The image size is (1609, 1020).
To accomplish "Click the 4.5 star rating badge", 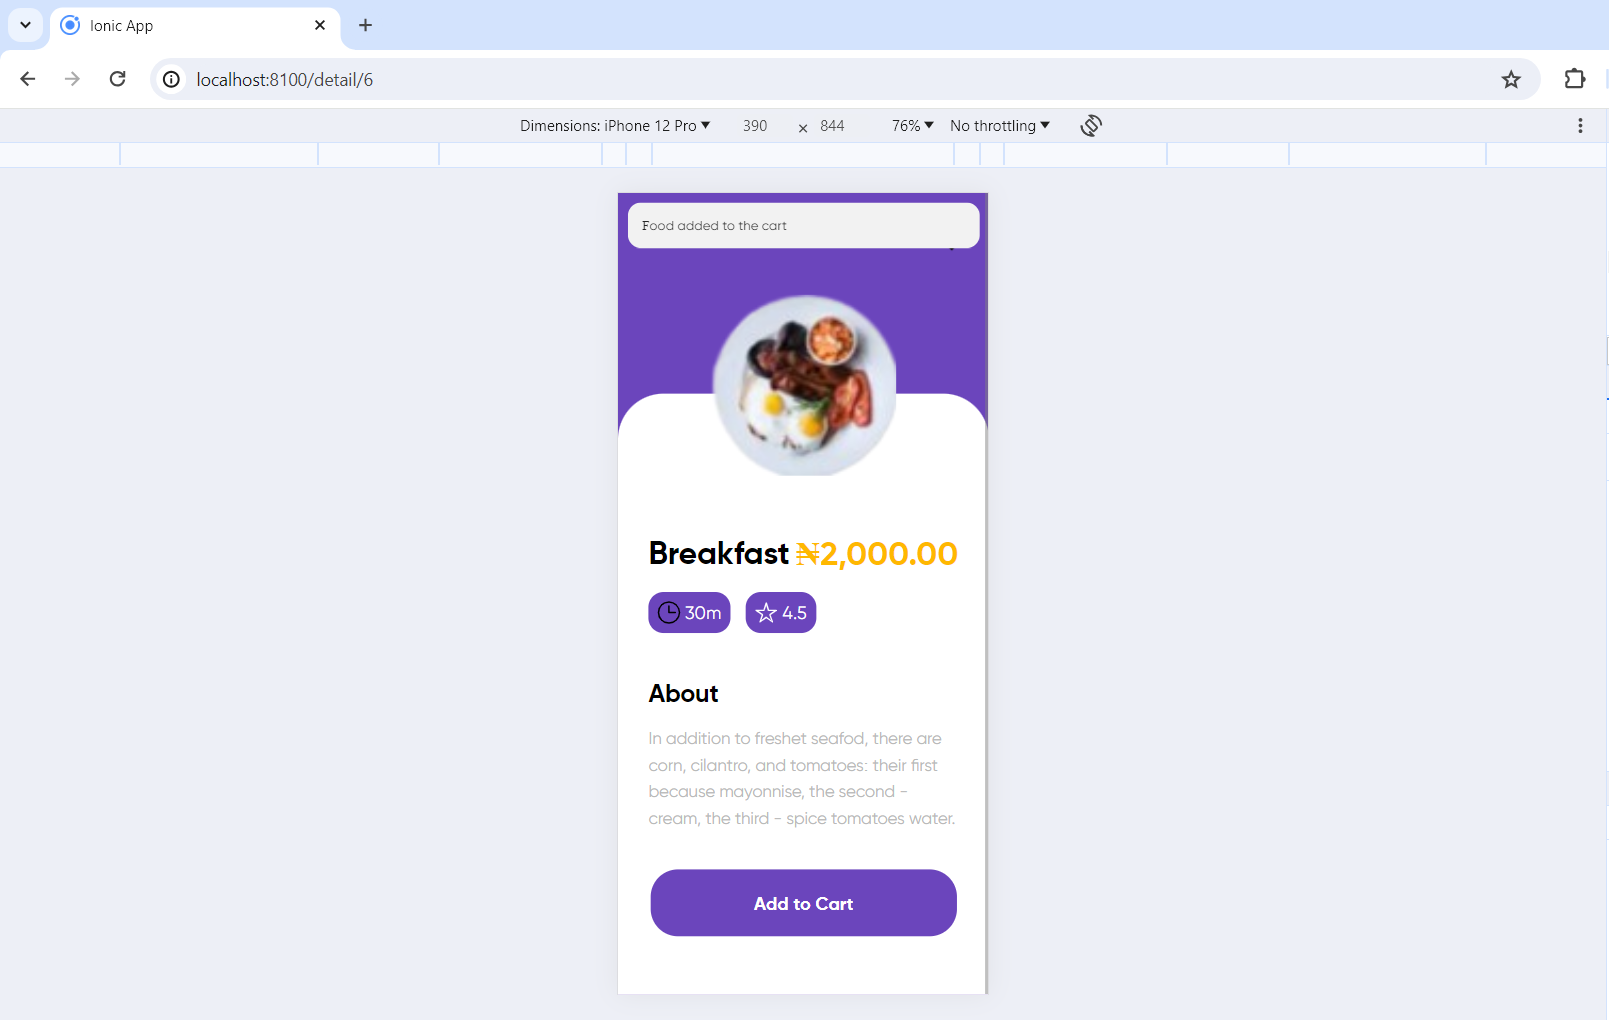I will coord(781,612).
